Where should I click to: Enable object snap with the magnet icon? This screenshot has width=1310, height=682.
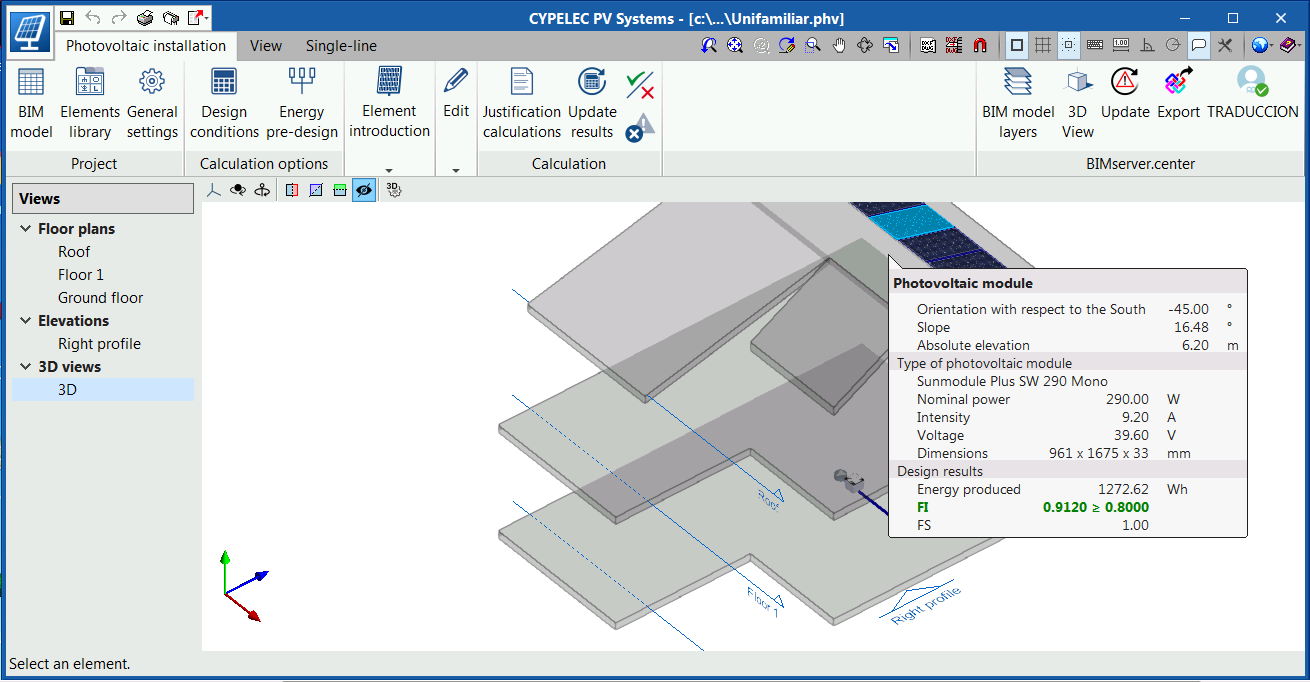pyautogui.click(x=978, y=45)
